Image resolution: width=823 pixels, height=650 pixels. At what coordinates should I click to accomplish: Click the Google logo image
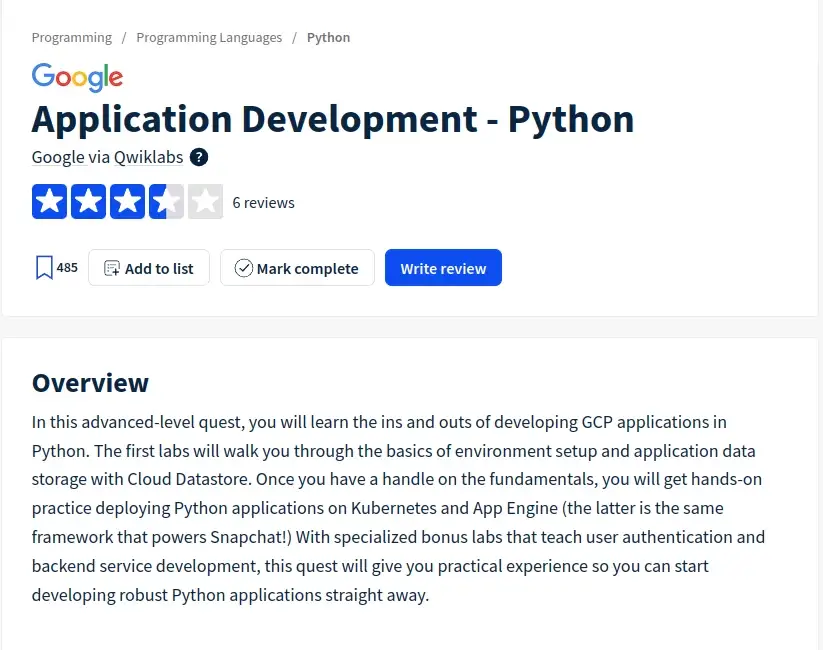click(77, 78)
